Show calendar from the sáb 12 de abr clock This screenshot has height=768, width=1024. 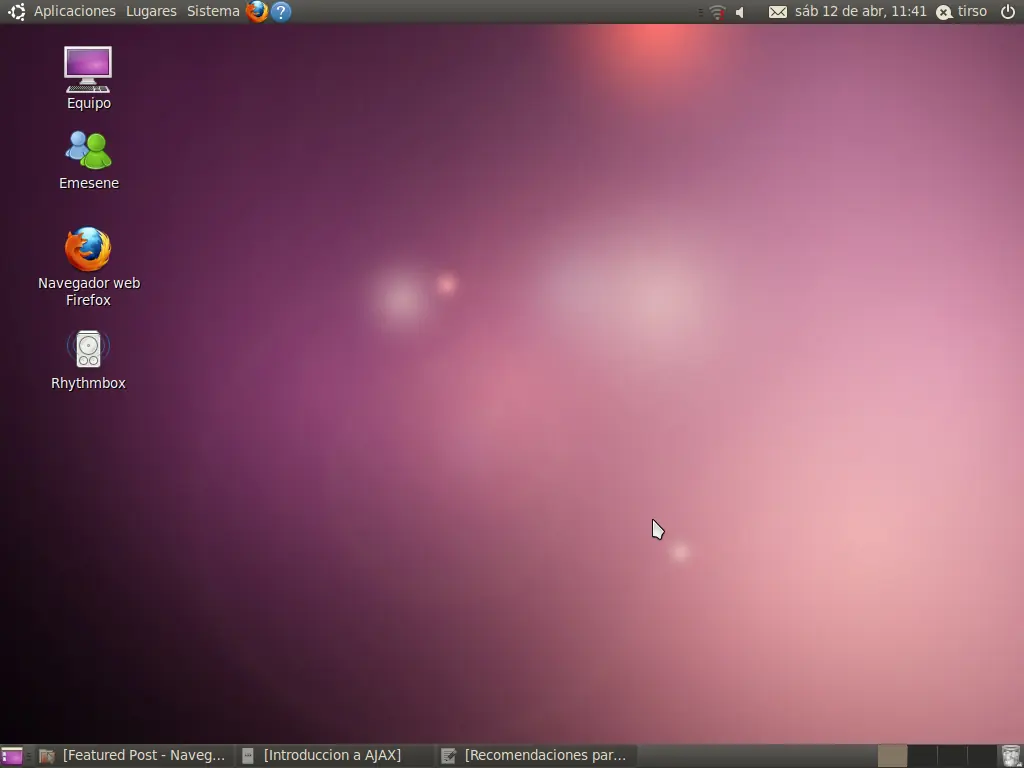coord(860,11)
